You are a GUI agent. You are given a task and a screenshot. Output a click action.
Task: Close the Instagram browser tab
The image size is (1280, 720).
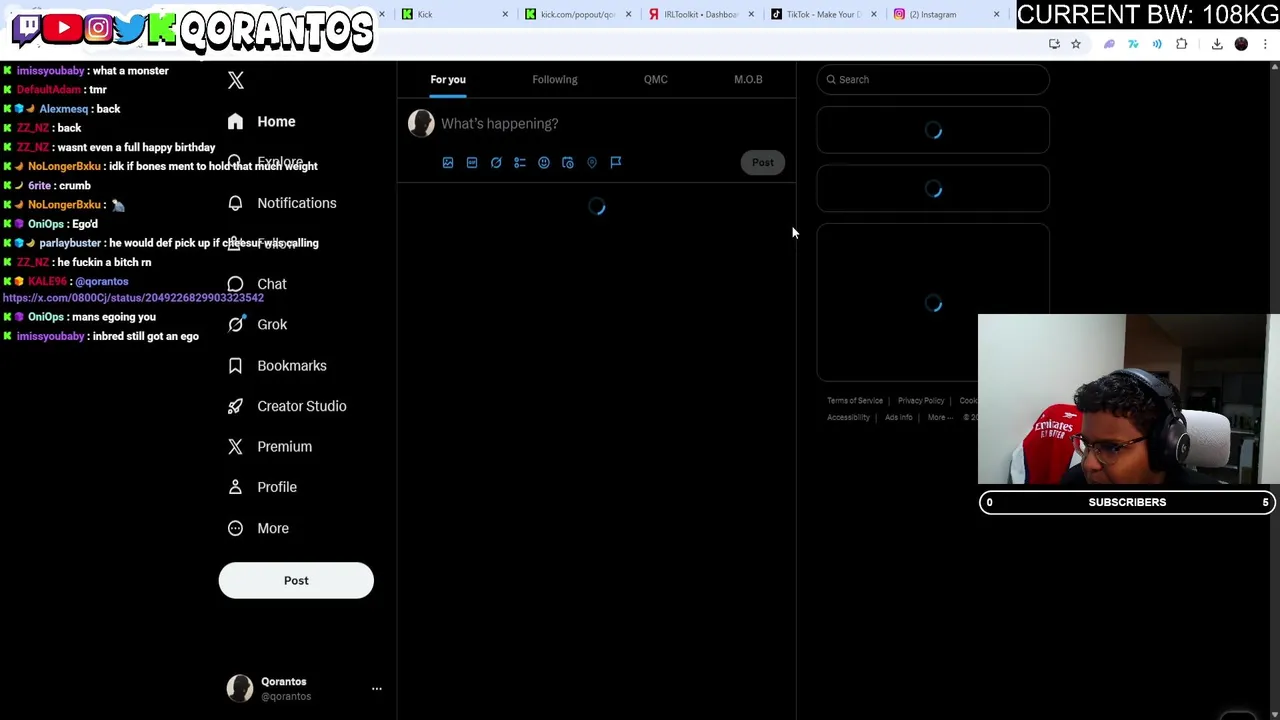(996, 14)
